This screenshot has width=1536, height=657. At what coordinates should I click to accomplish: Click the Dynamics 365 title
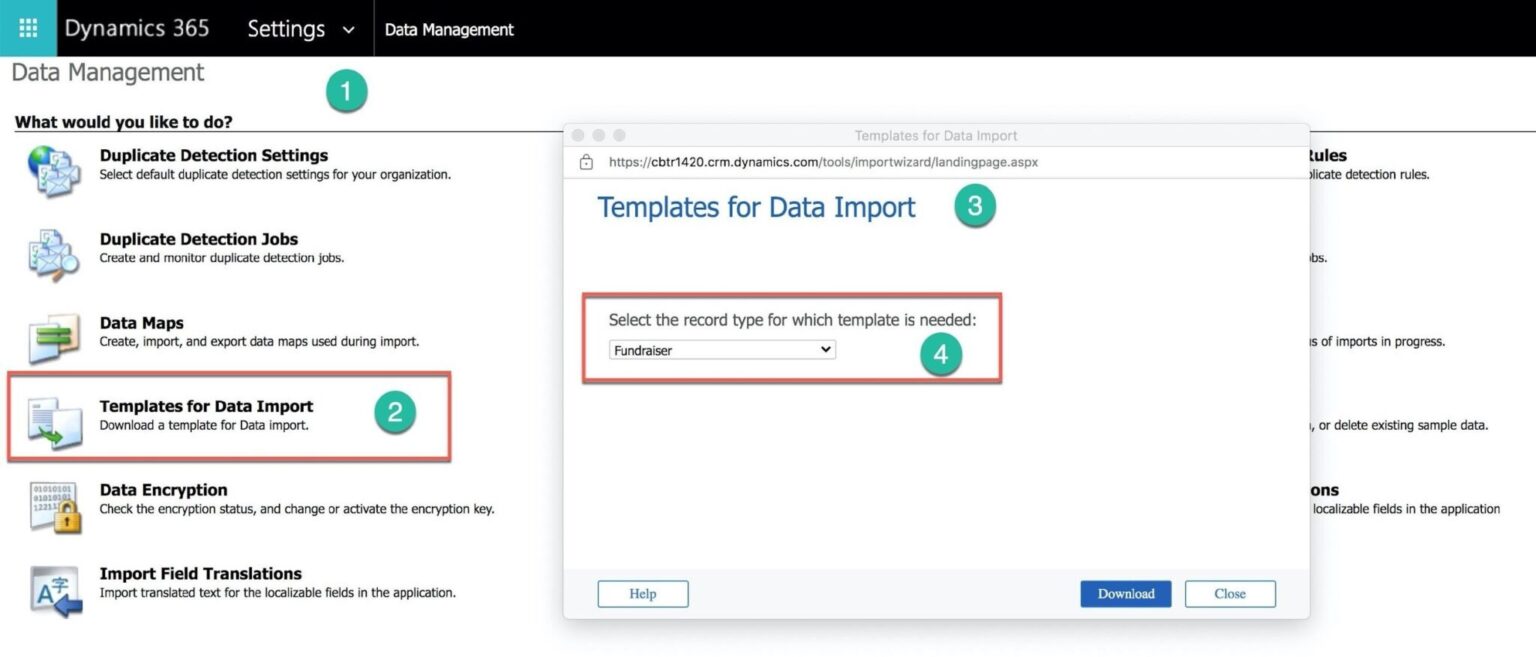coord(137,29)
